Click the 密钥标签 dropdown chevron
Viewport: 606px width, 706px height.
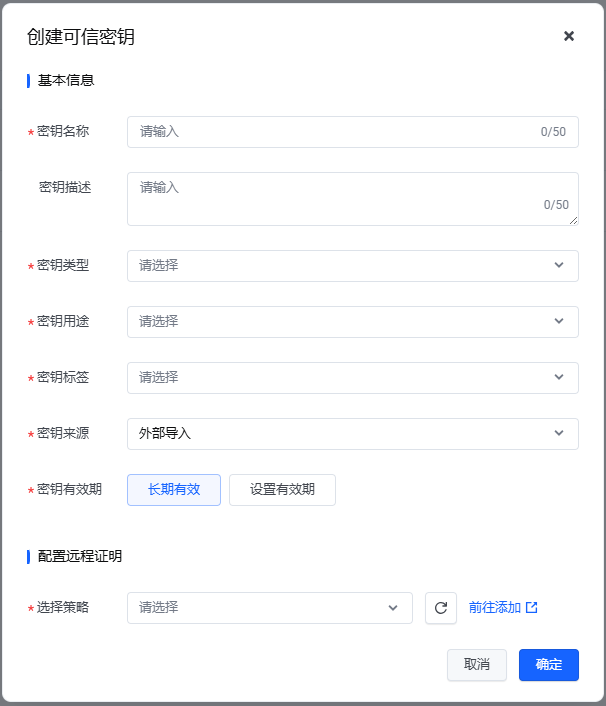[x=558, y=378]
